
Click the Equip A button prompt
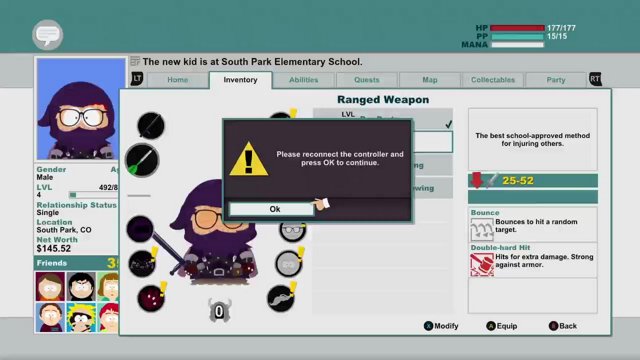pyautogui.click(x=502, y=326)
